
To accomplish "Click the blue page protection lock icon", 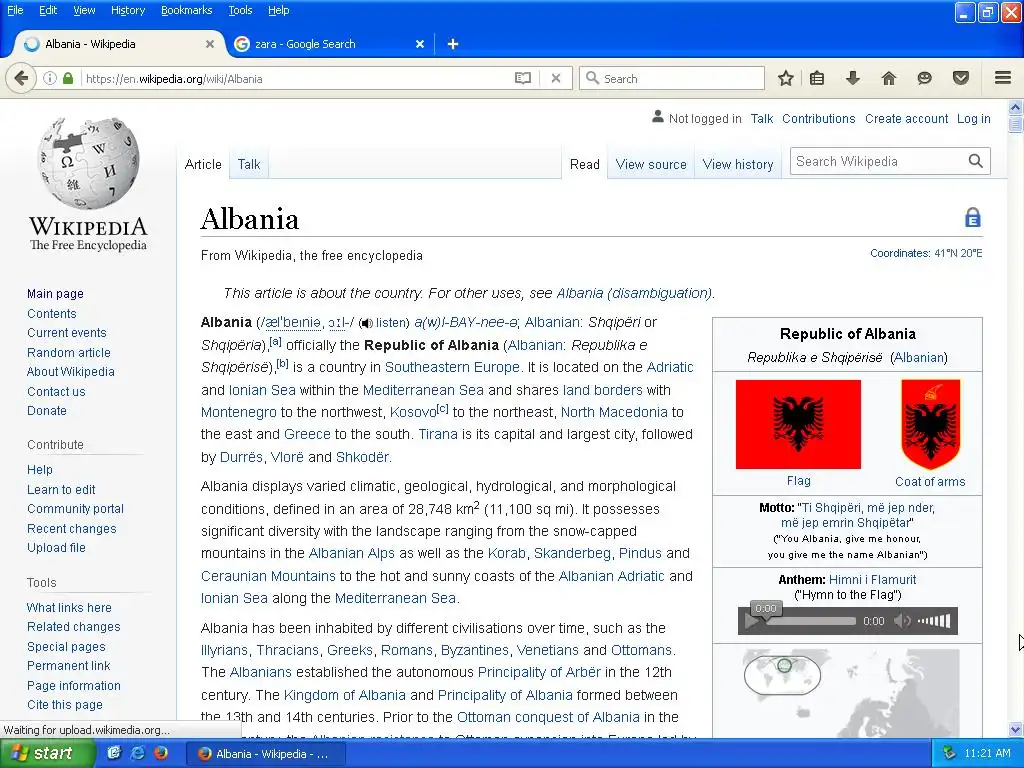I will (972, 217).
